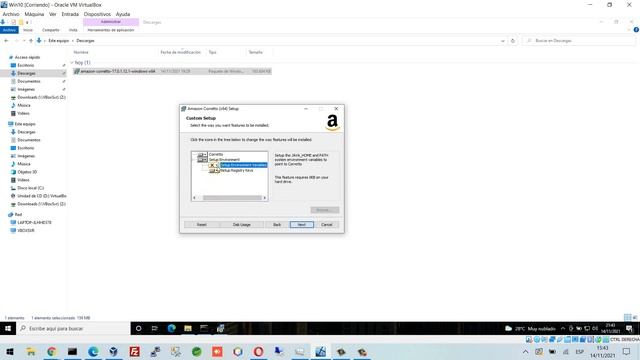The height and width of the screenshot is (360, 640).
Task: Open FileZilla on host taskbar
Action: point(134,351)
